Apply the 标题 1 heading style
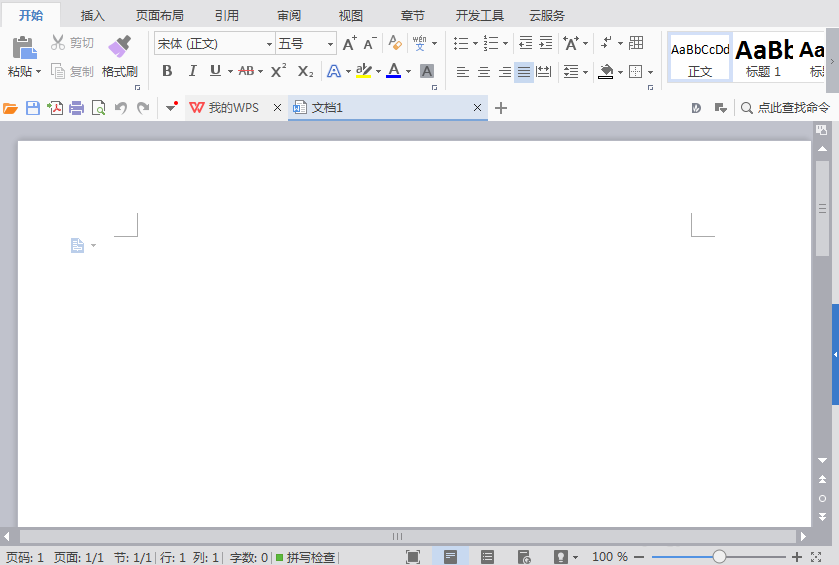Screen dimensions: 839x565 point(764,56)
